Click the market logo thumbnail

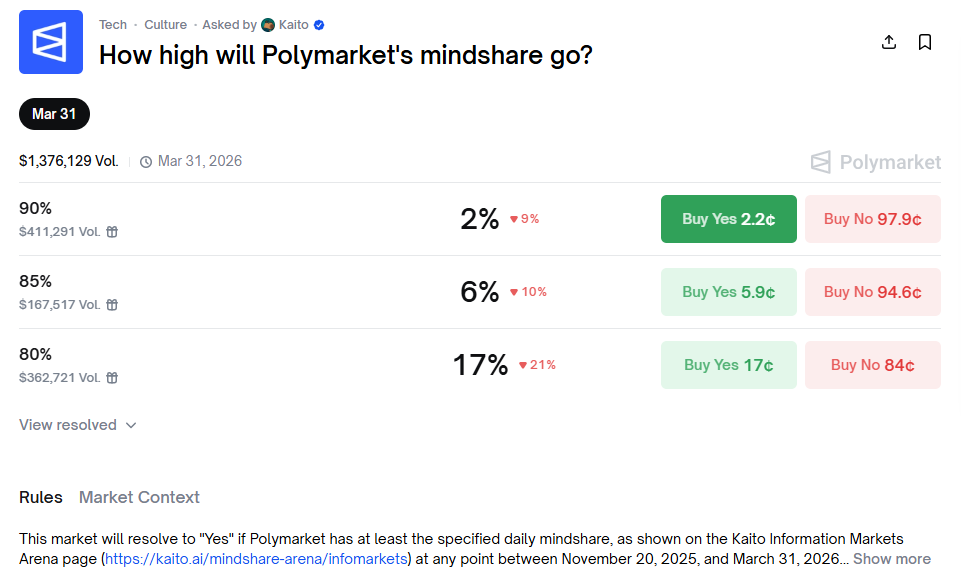pyautogui.click(x=51, y=42)
